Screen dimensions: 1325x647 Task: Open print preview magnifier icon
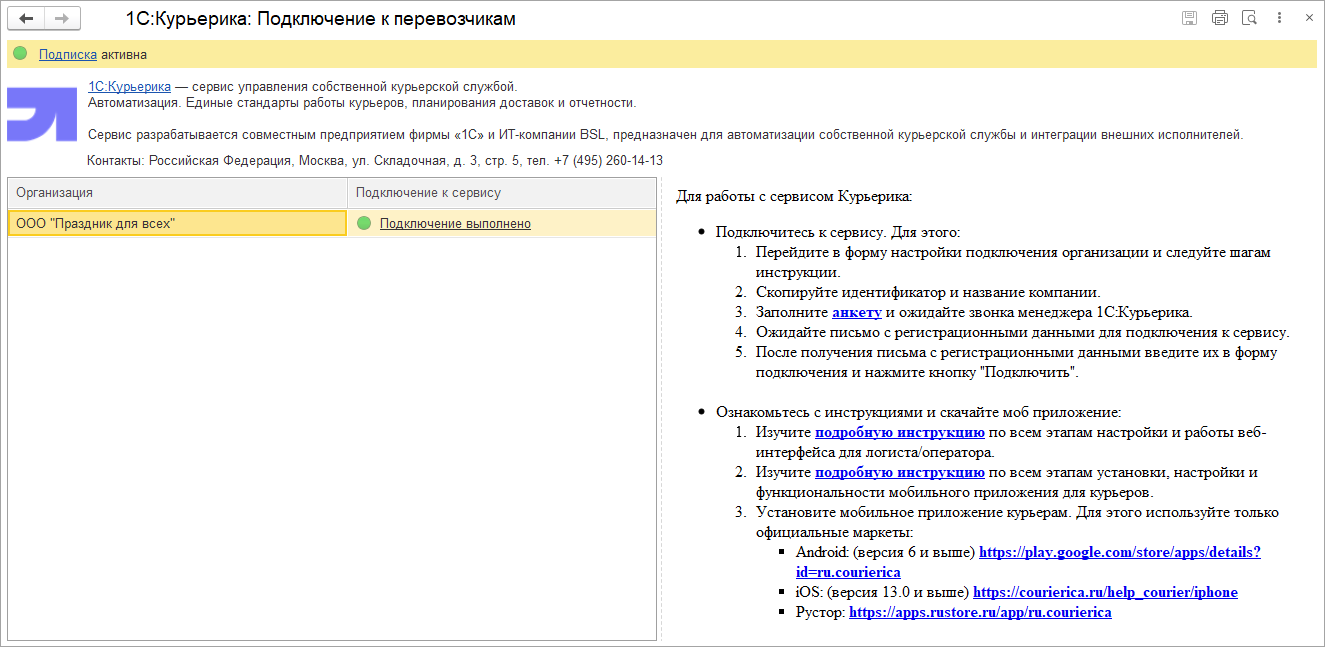(1249, 18)
